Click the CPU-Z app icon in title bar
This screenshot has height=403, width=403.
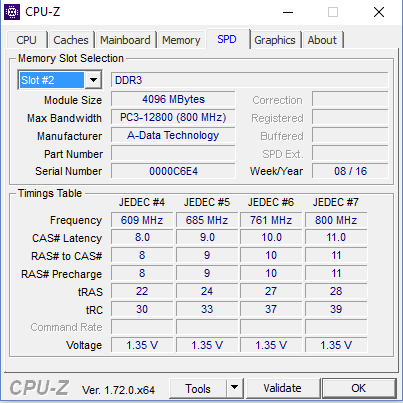12,12
